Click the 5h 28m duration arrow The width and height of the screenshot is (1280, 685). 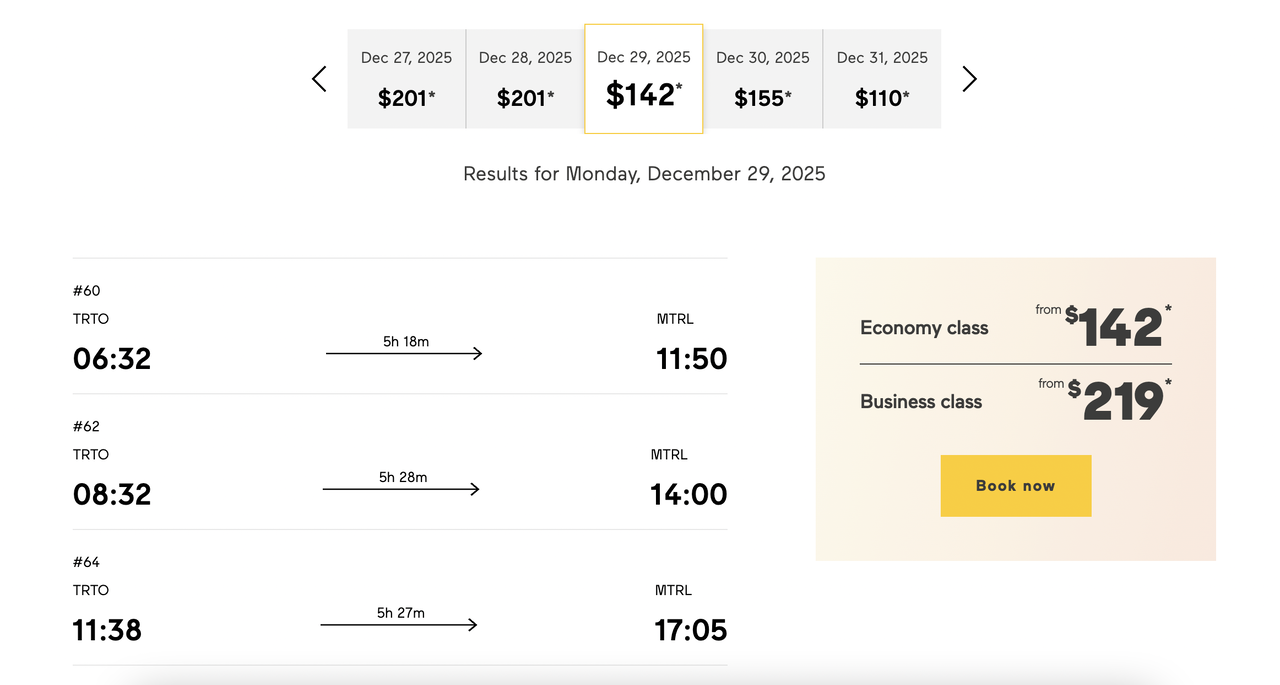[402, 489]
